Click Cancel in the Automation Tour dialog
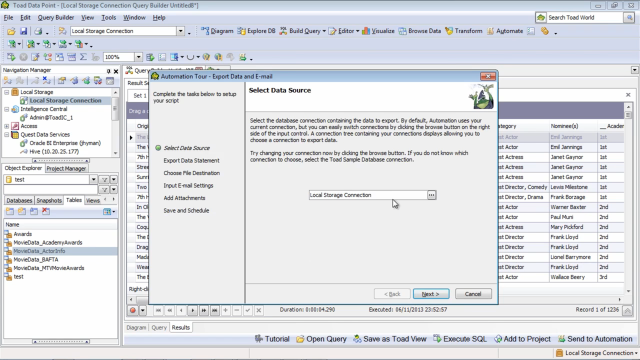 pos(473,294)
